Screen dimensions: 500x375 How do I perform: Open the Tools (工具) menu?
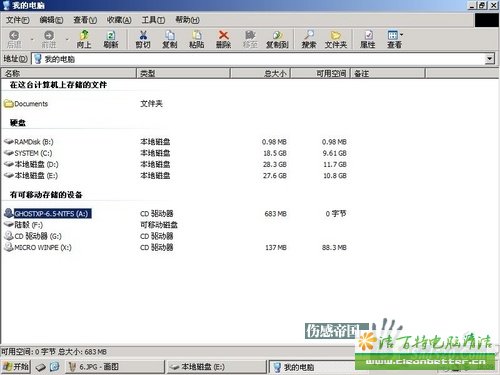(153, 20)
